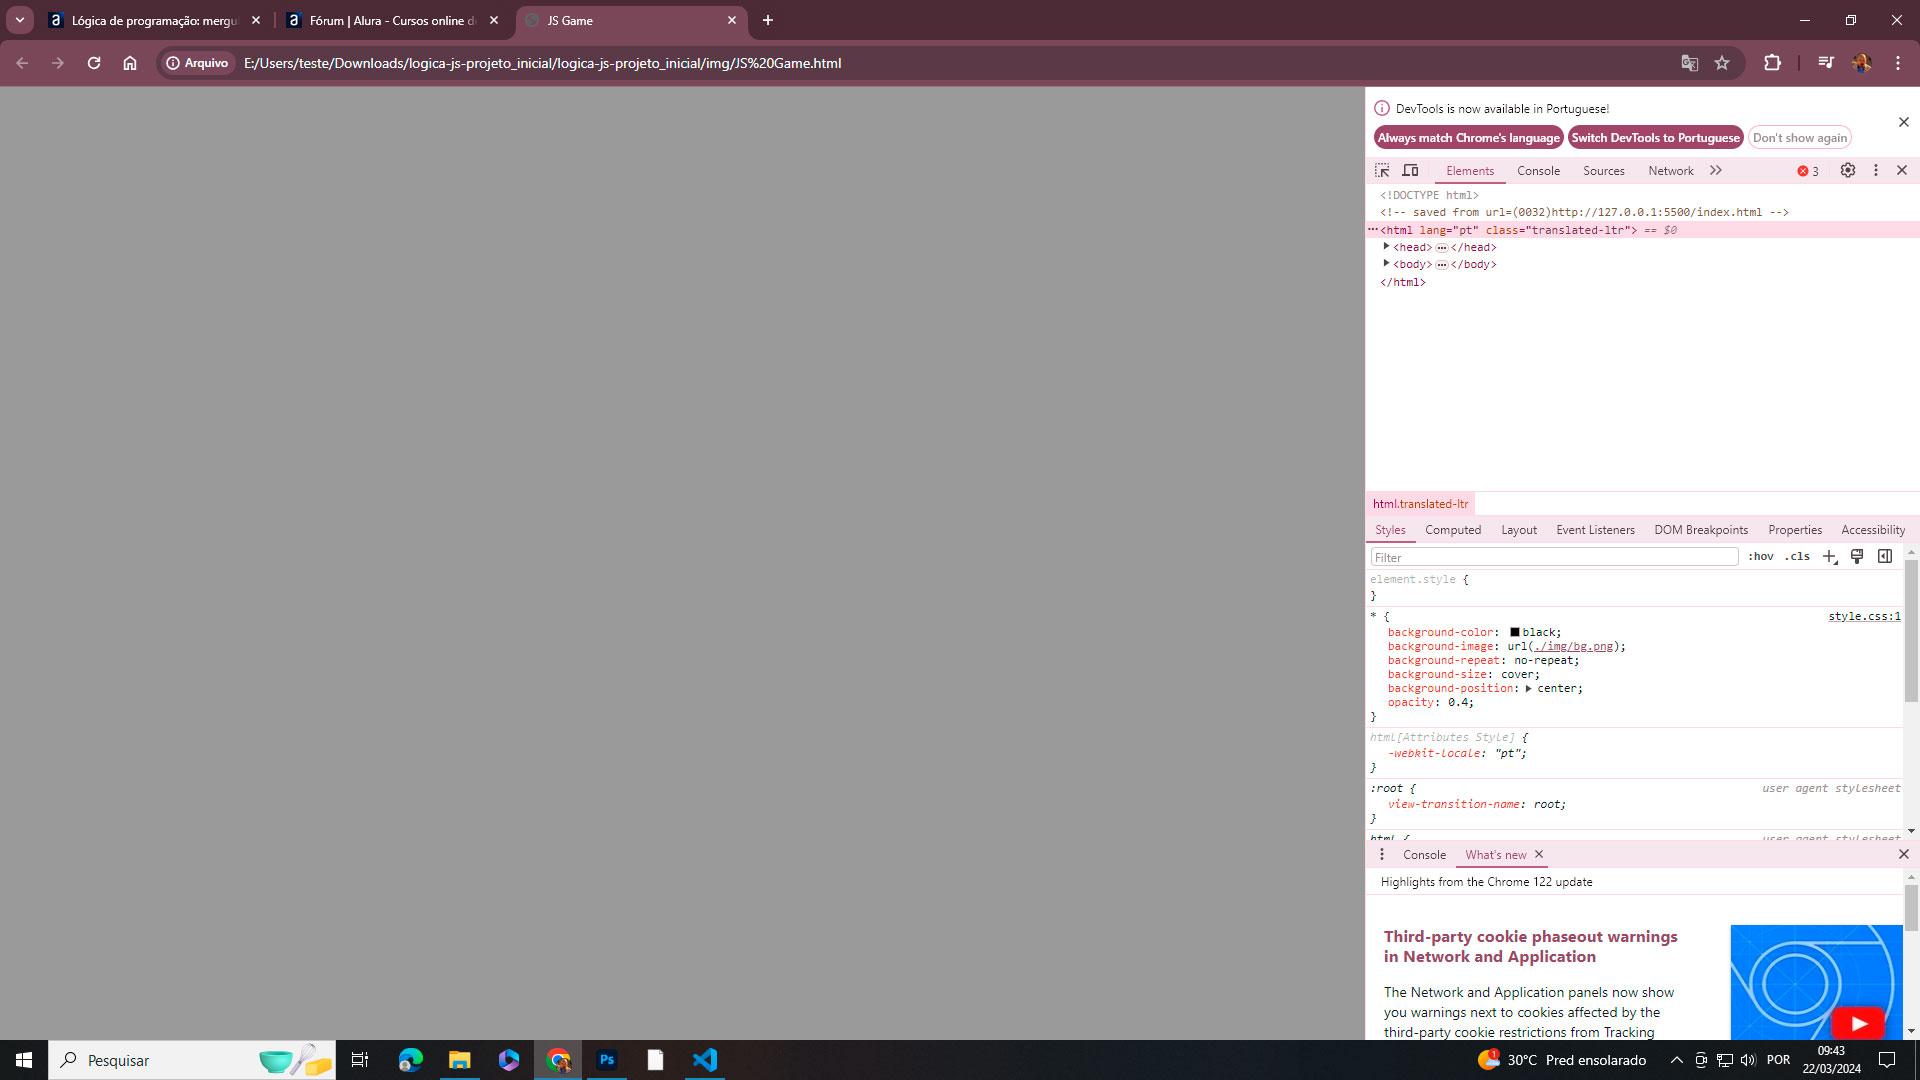
Task: Open the DOM Breakpoints tab
Action: coord(1700,530)
